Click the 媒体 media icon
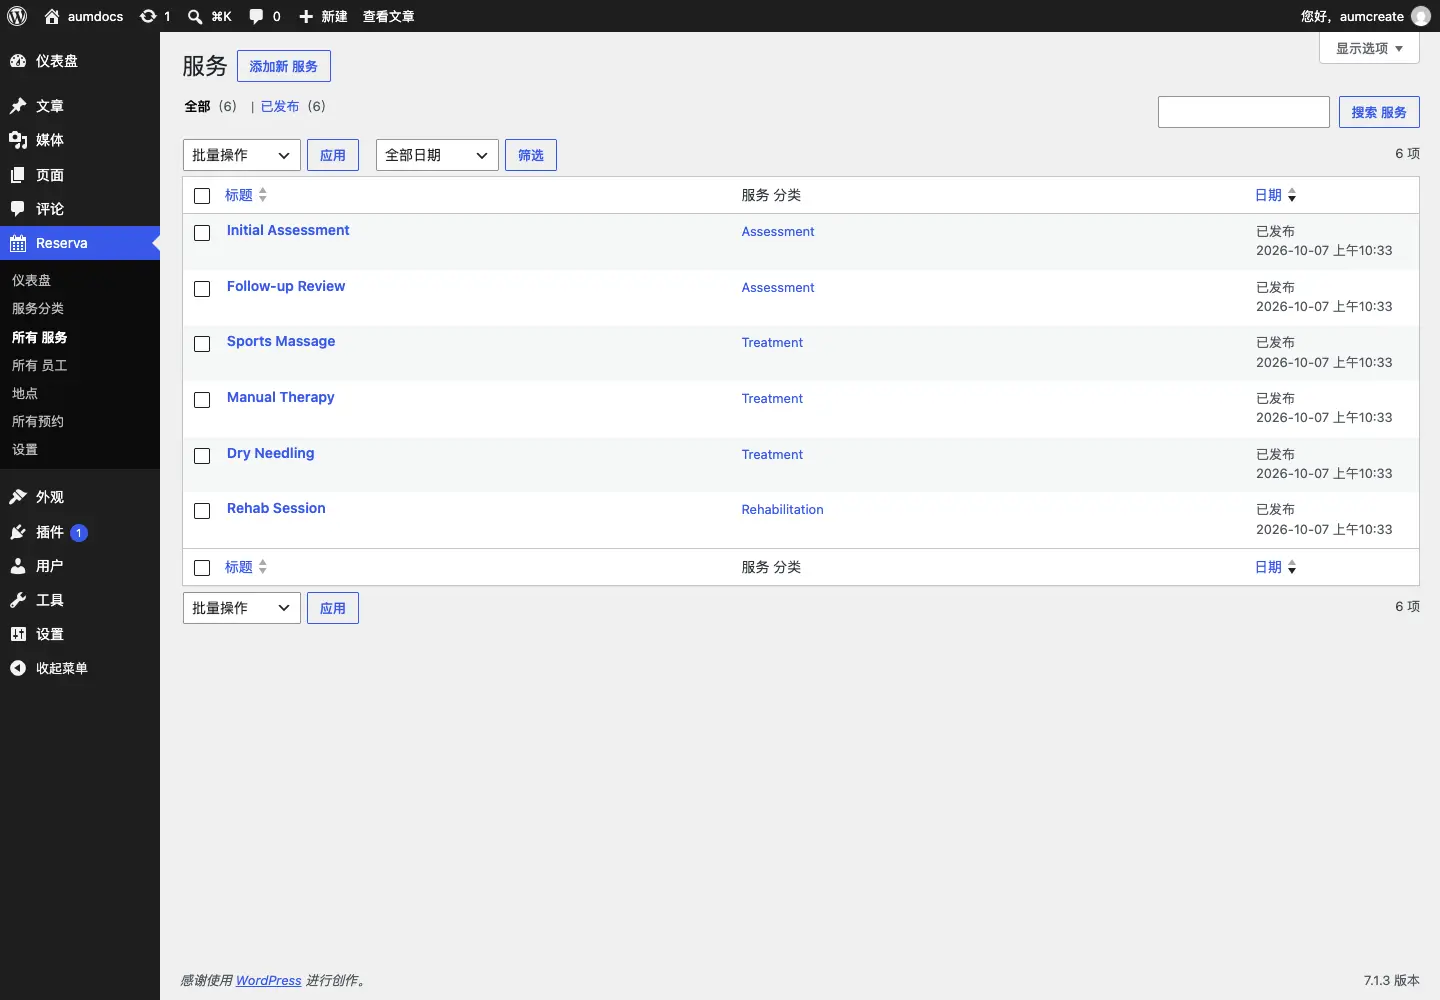This screenshot has width=1440, height=1000. point(18,140)
